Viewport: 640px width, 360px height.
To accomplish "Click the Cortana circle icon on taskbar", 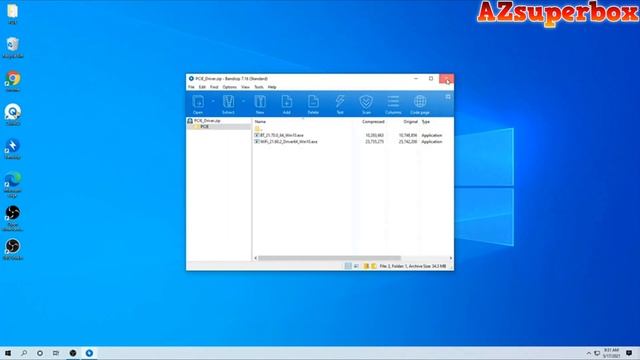I will pos(40,353).
